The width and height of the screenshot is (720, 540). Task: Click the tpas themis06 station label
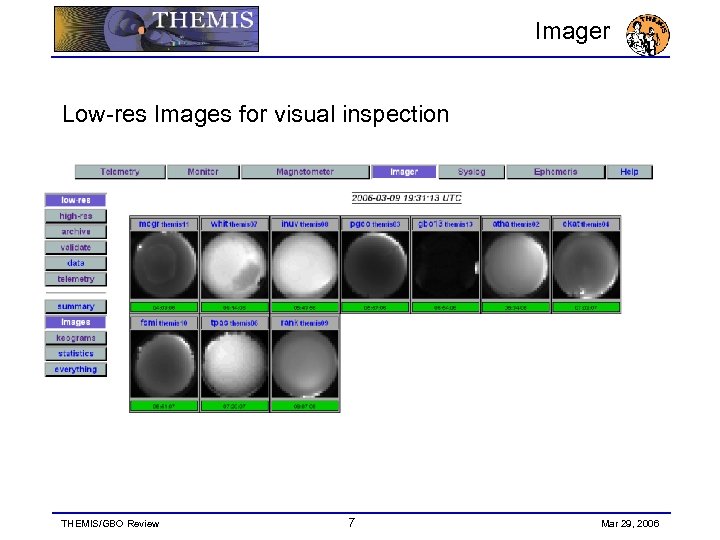point(234,323)
